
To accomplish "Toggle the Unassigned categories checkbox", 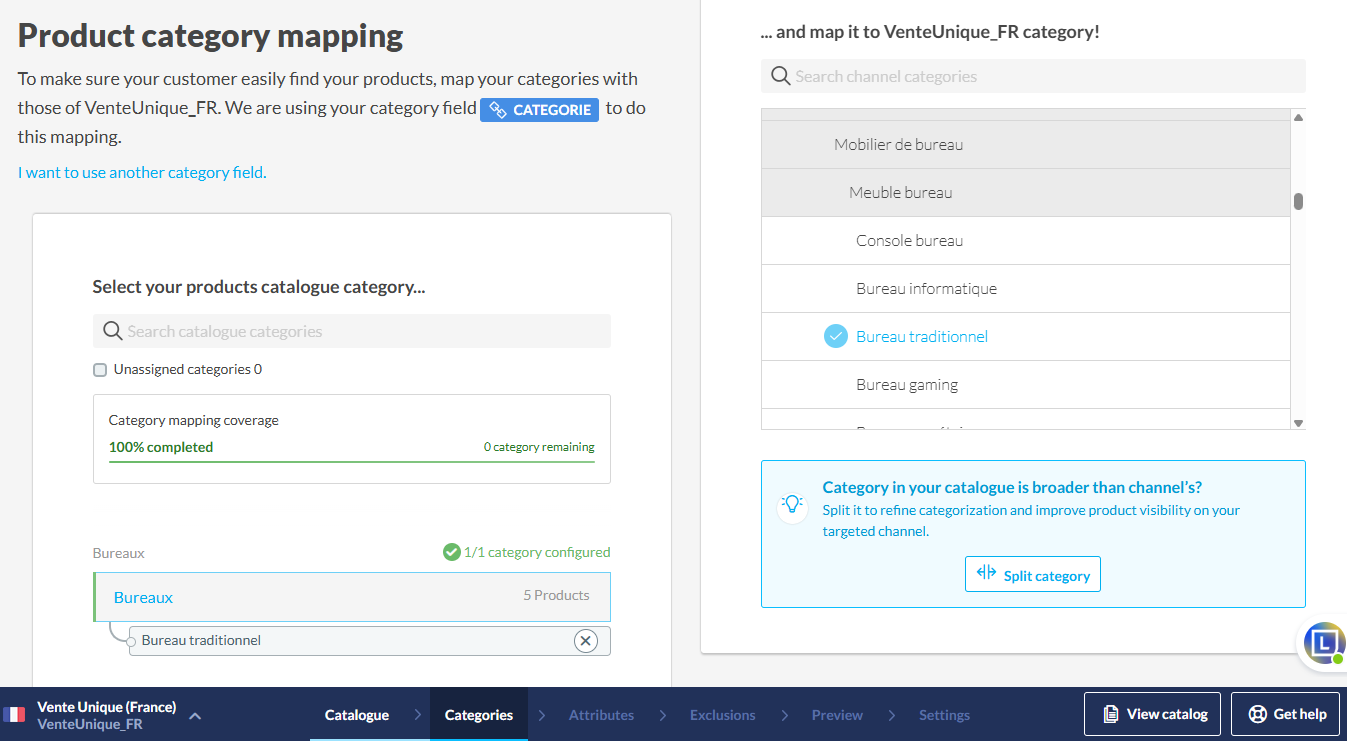I will pos(100,370).
